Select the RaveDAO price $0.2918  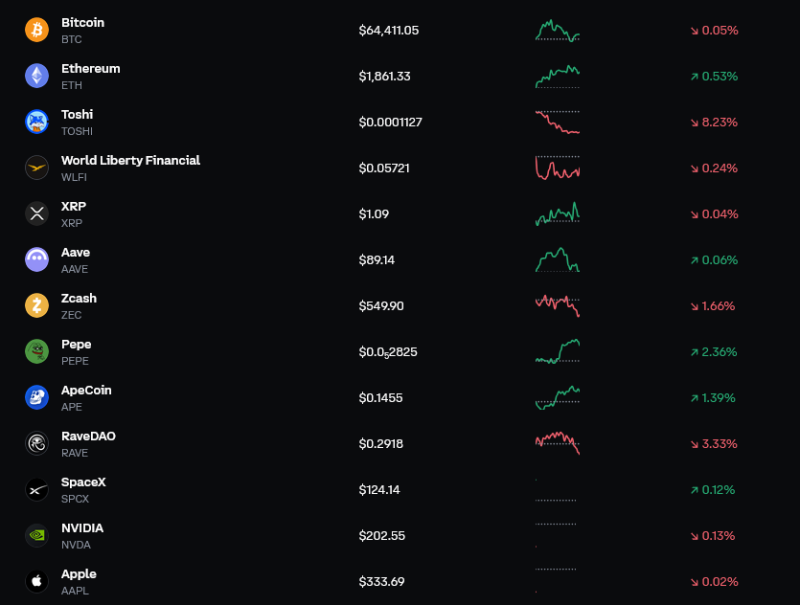pyautogui.click(x=381, y=443)
